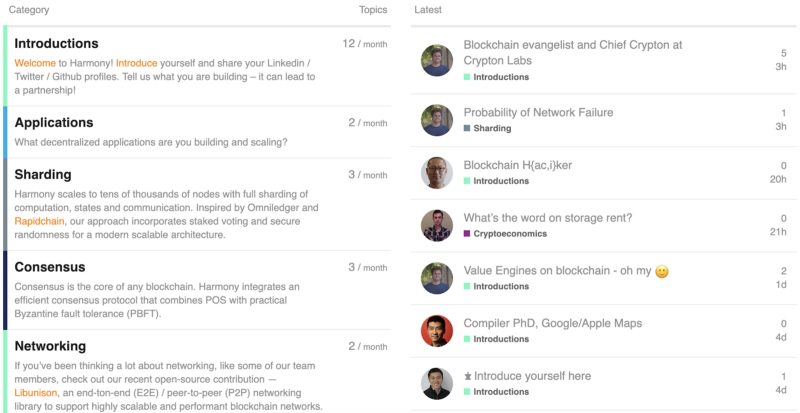The image size is (800, 413).
Task: Click avatar beside Value Engines topic
Action: pos(437,278)
